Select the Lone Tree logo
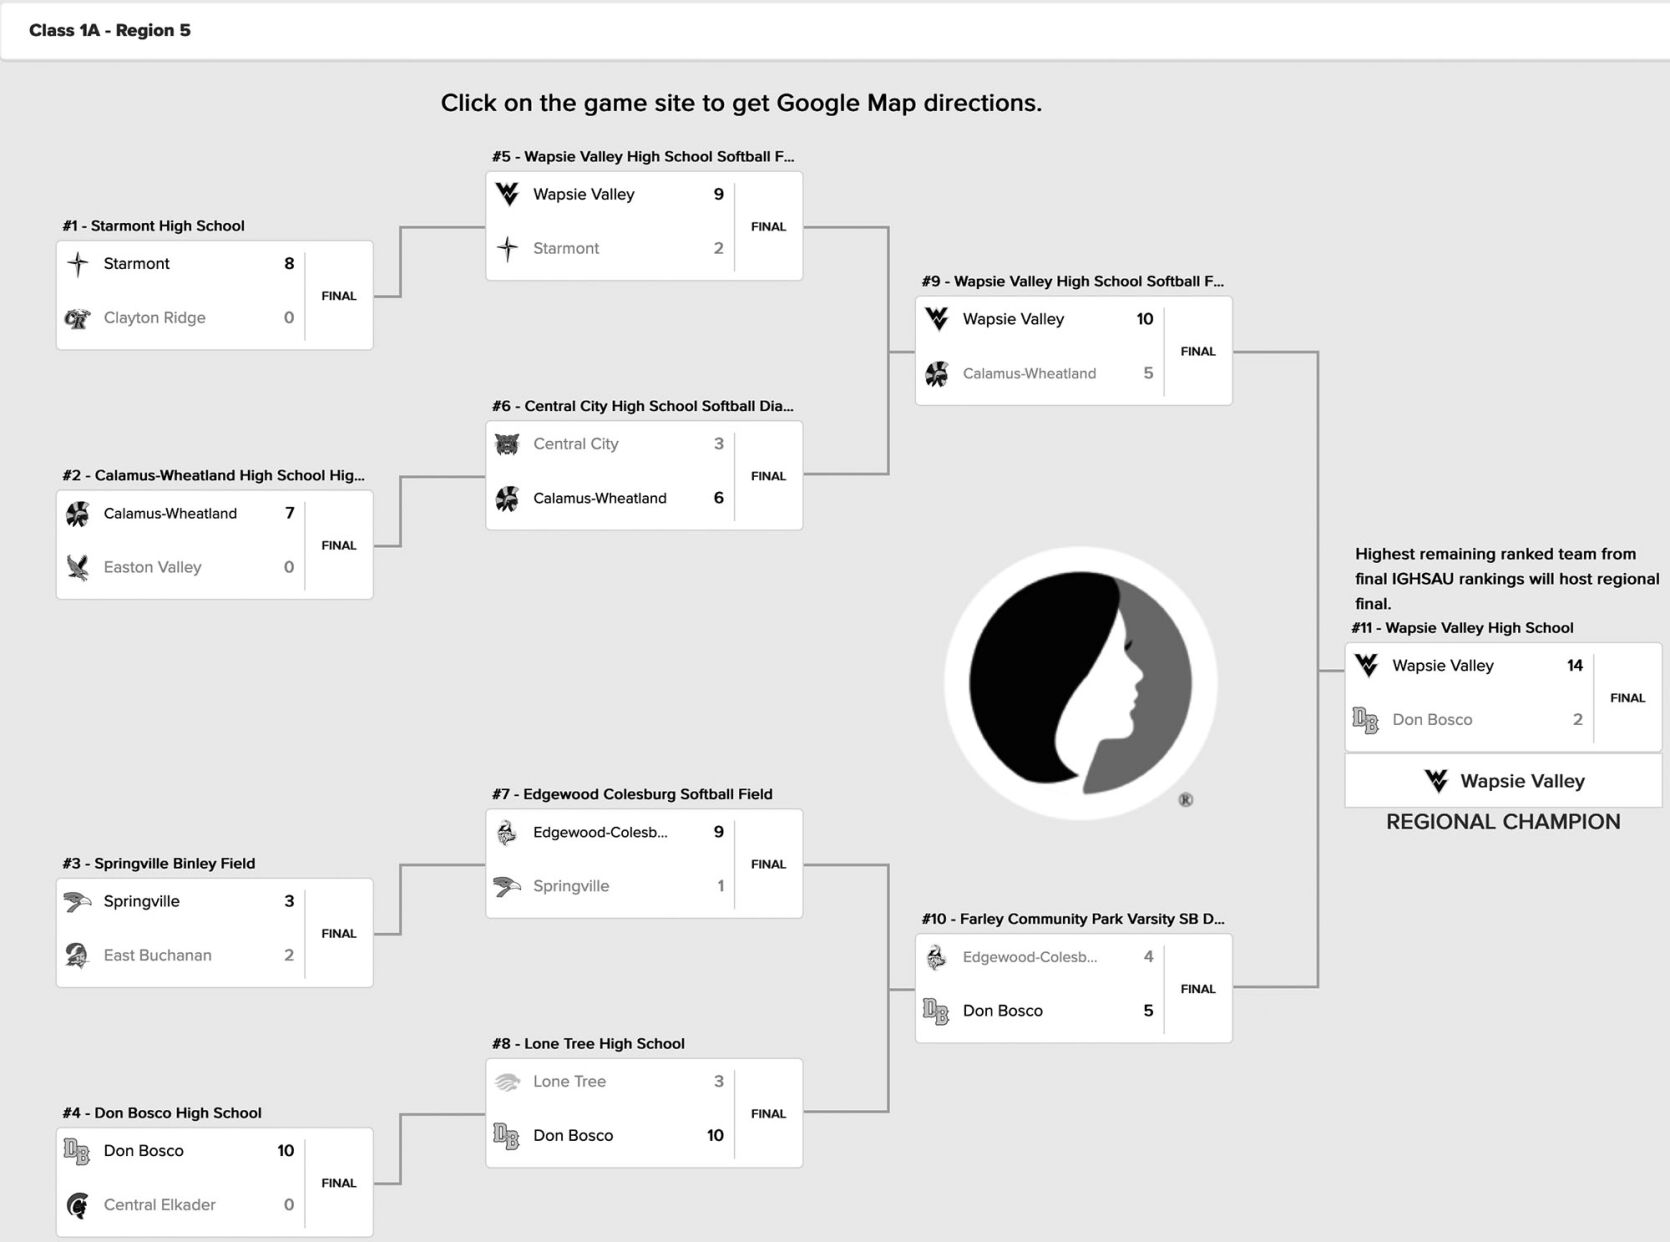 508,1081
